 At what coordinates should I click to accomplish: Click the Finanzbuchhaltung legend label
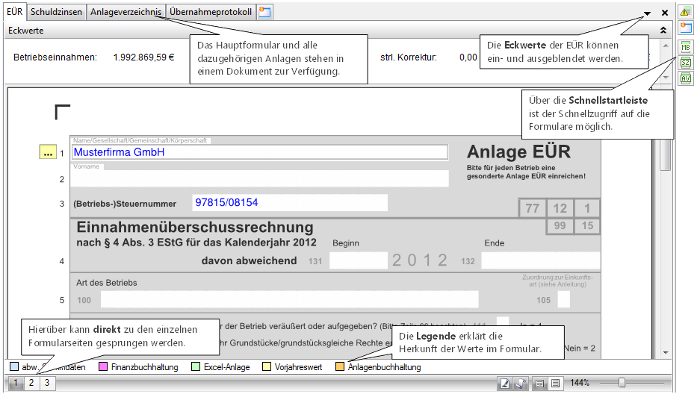145,367
